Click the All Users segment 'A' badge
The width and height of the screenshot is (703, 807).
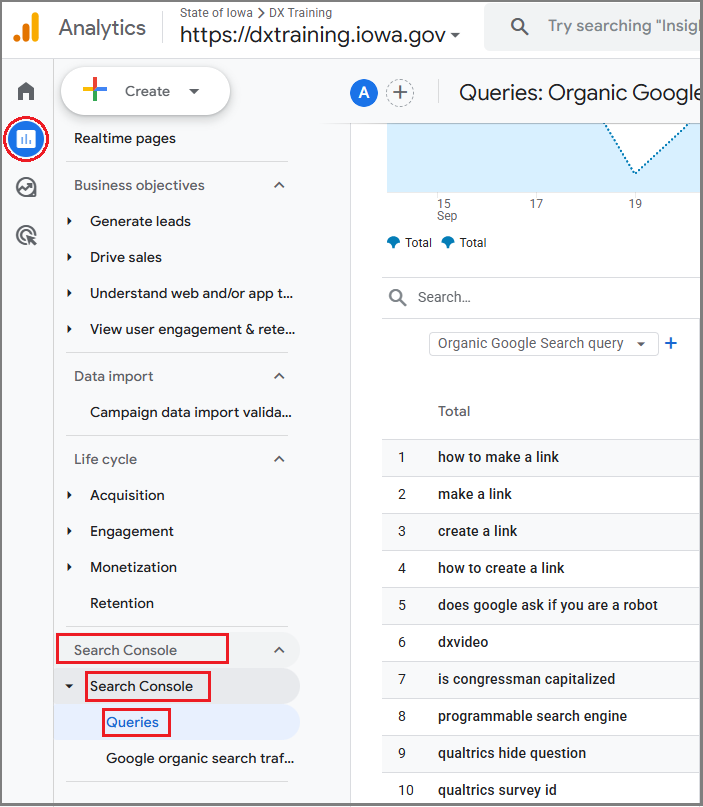tap(364, 93)
